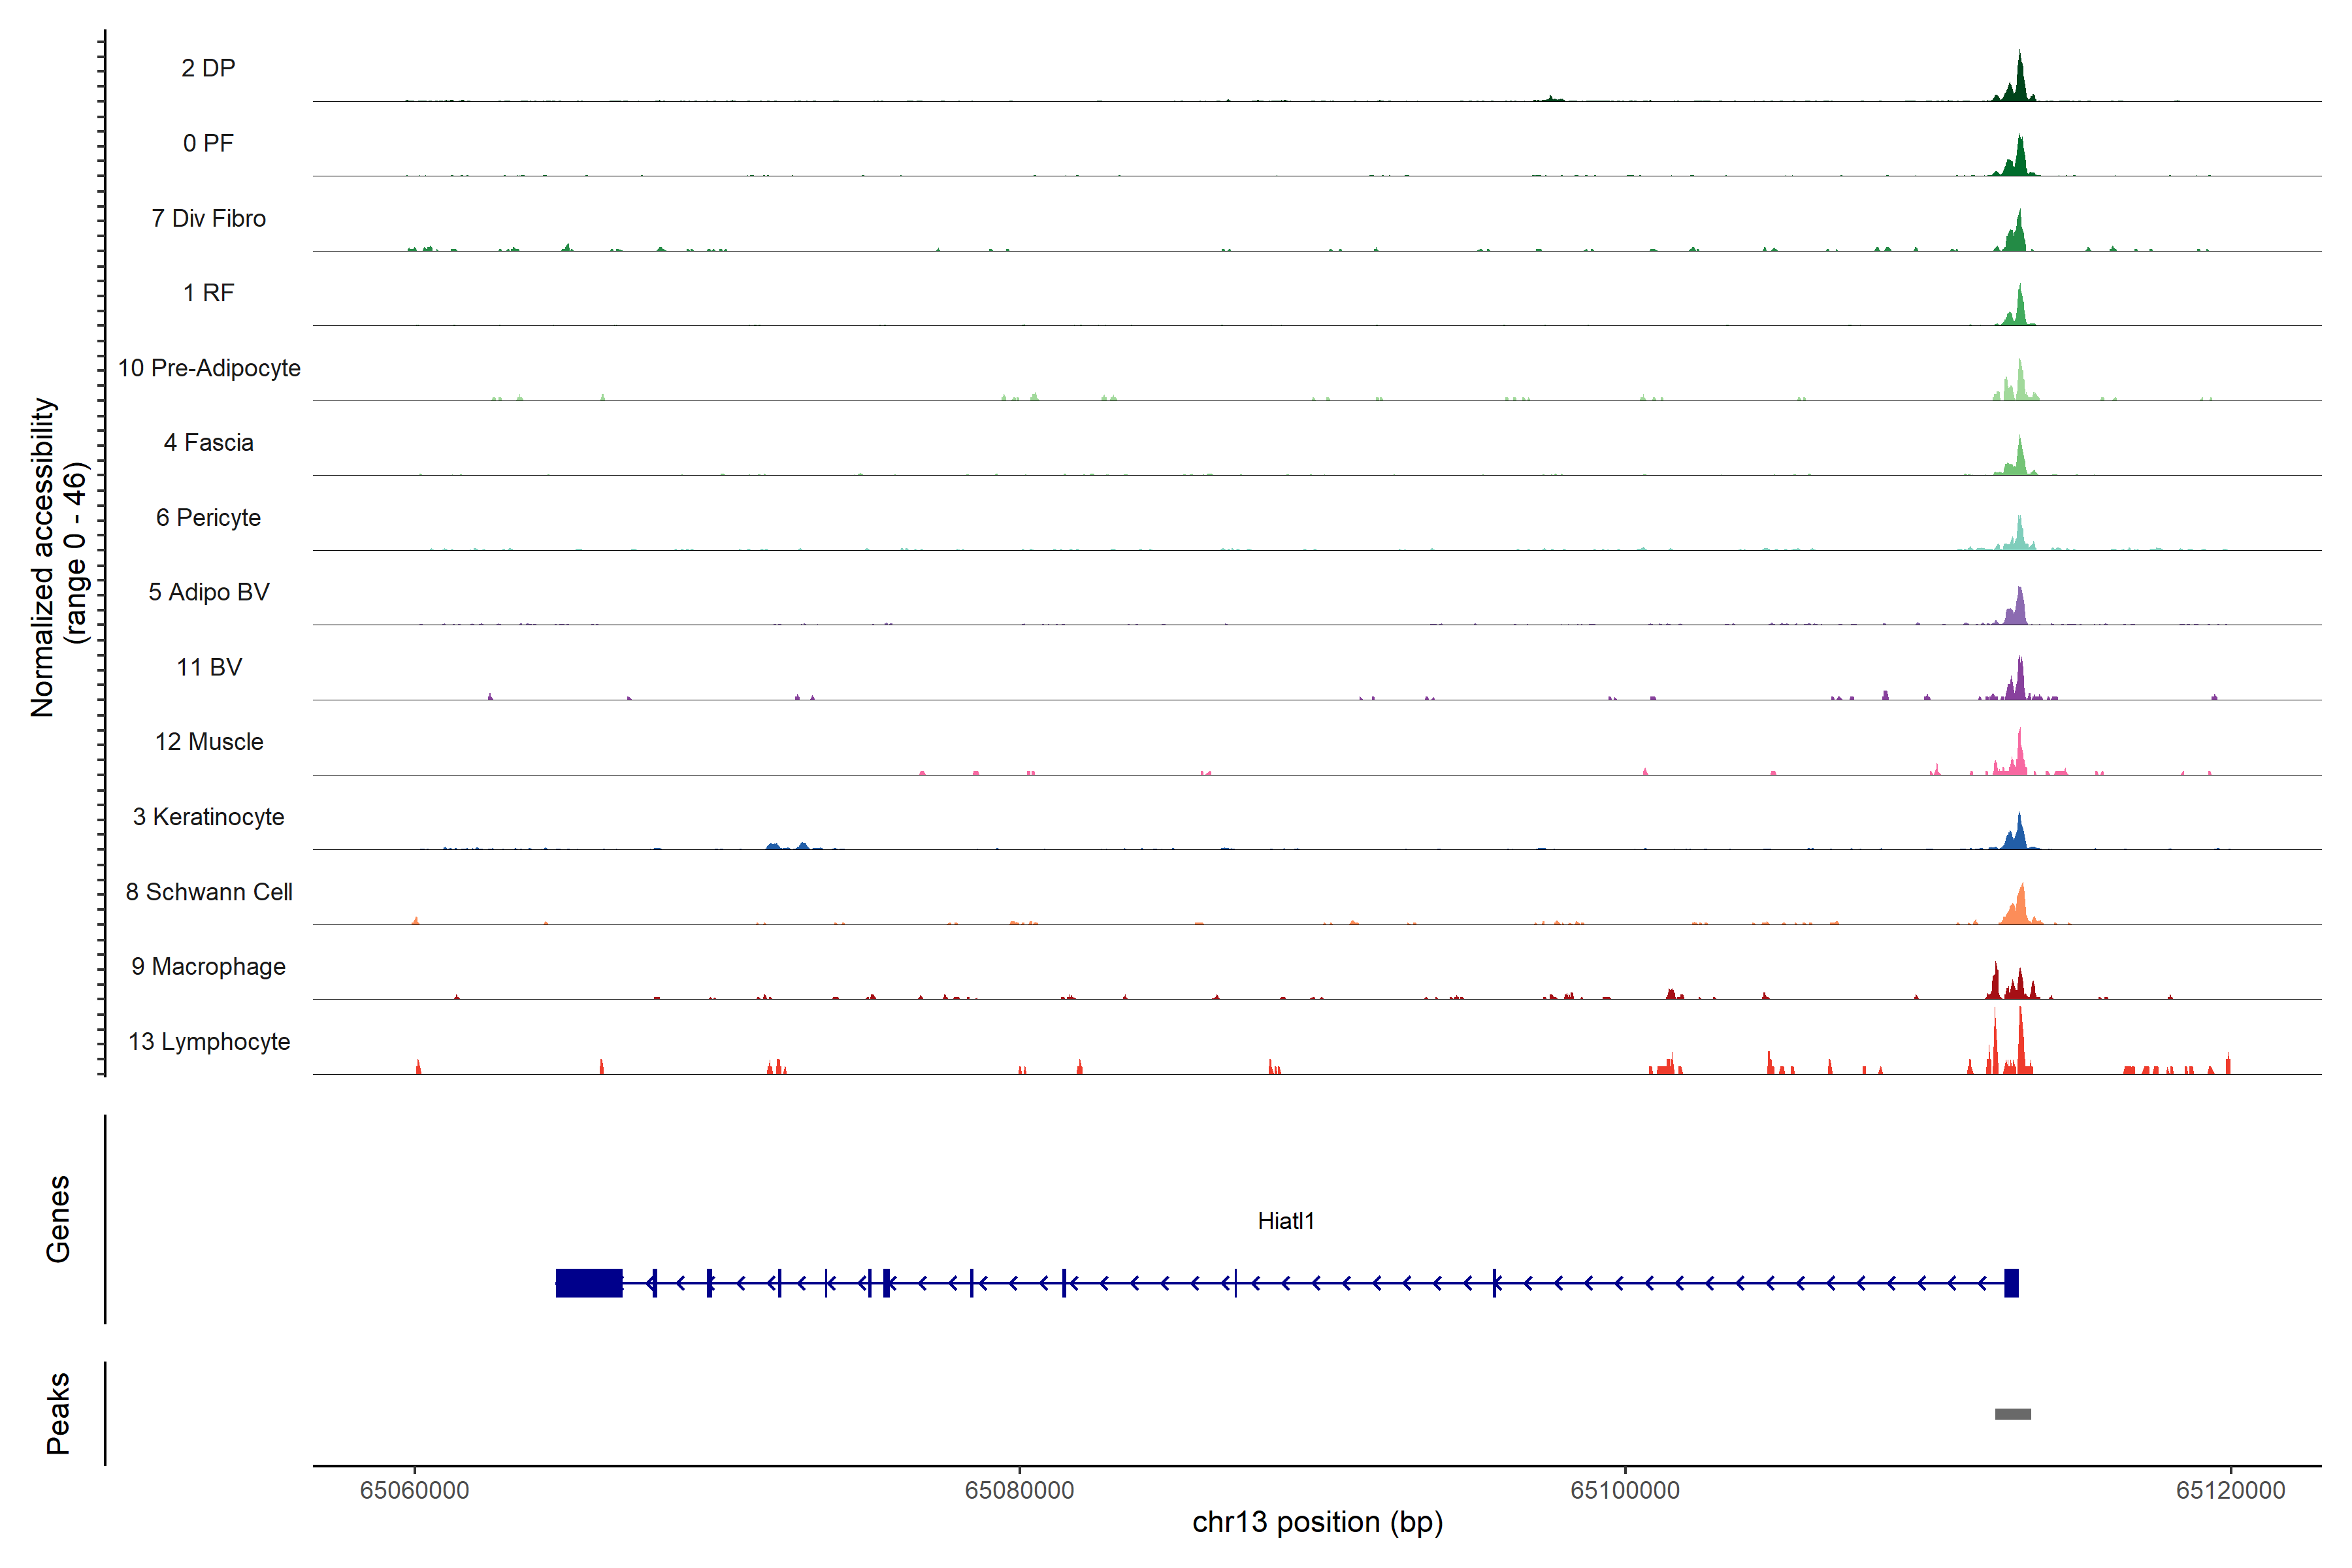Click the Genes panel label

click(x=58, y=1219)
